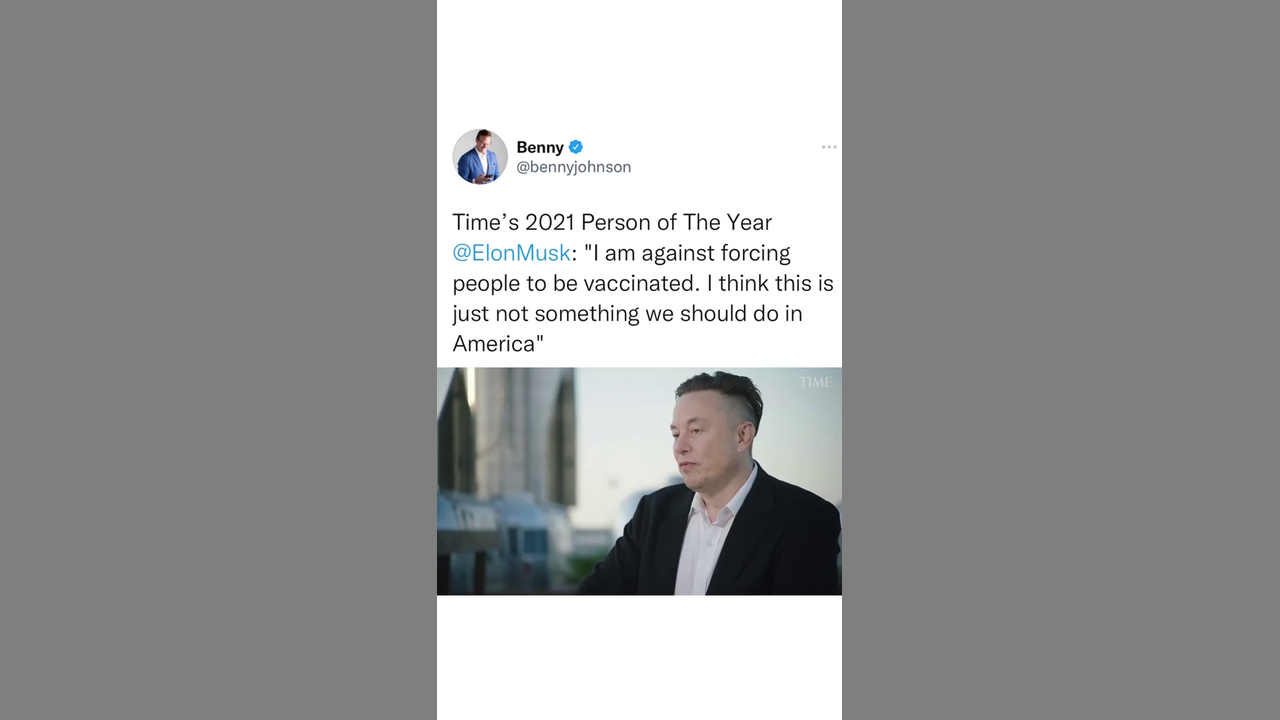Click the line "just not something we should do in"

pyautogui.click(x=627, y=313)
